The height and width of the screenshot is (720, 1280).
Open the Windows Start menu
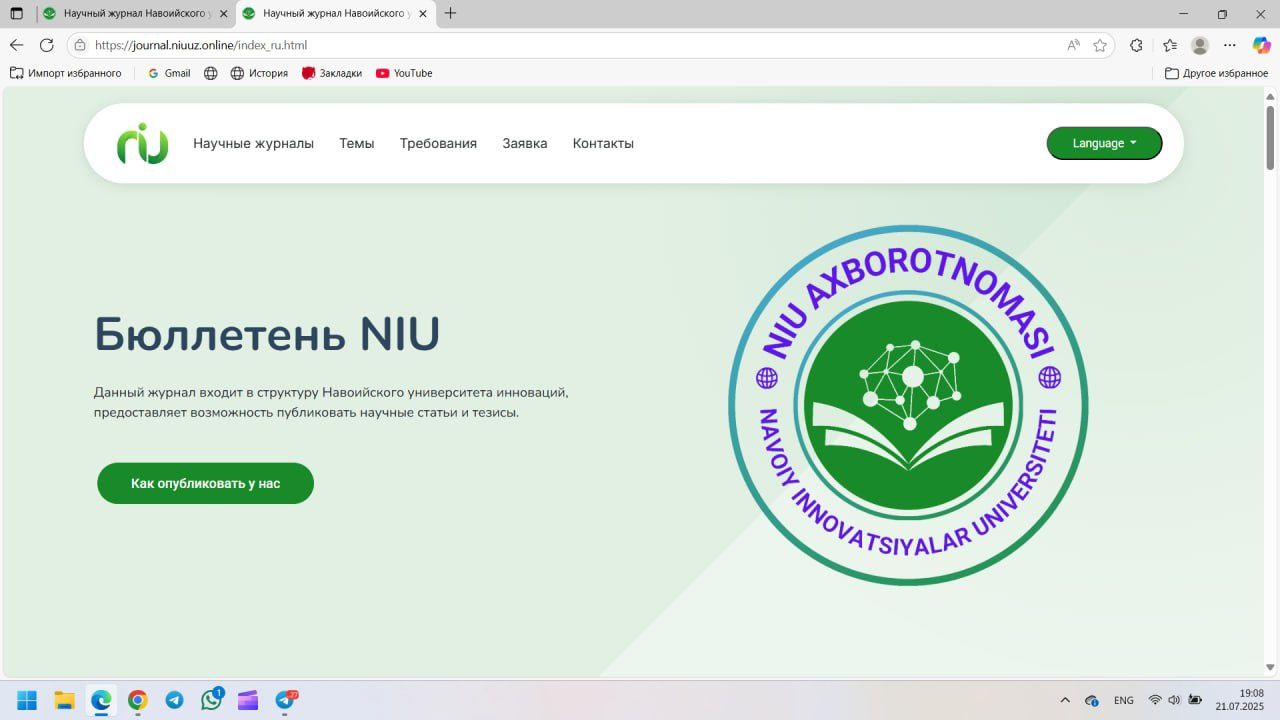click(27, 700)
